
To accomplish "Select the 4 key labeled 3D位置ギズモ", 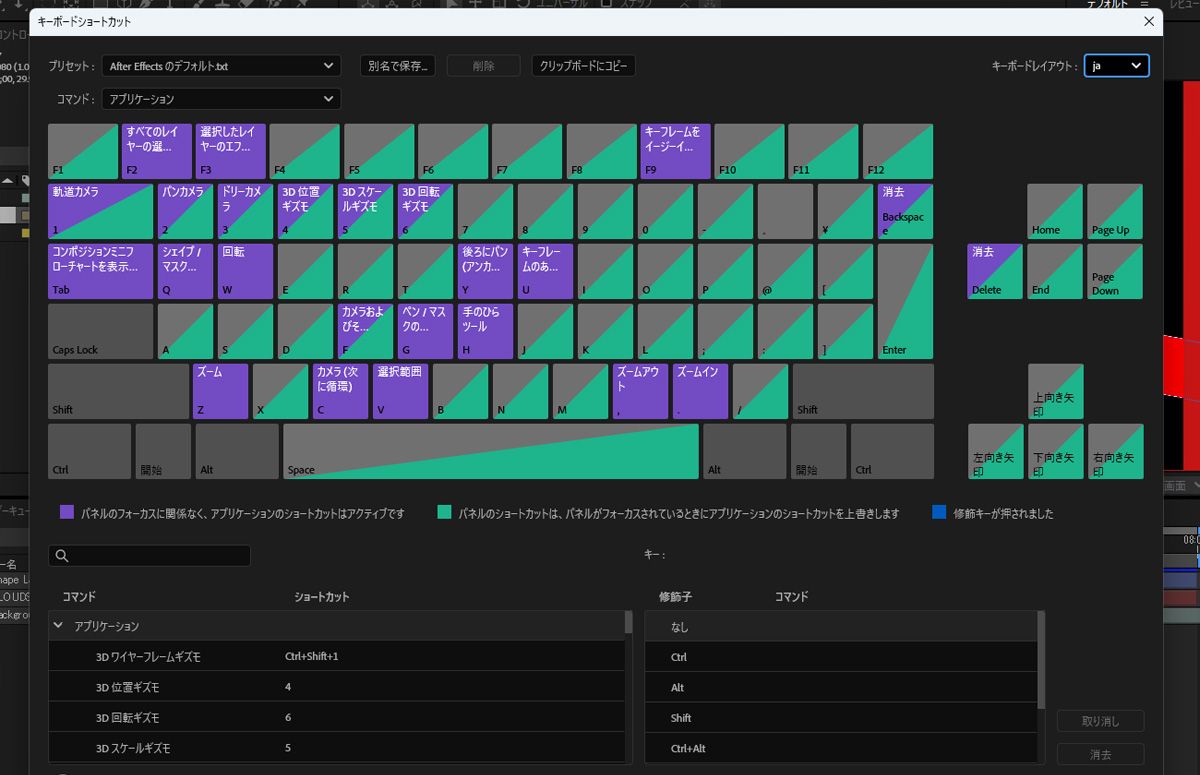I will [306, 211].
